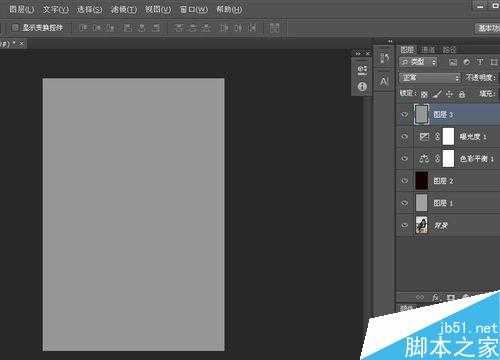500x360 pixels.
Task: Click the link layers icon
Action: 420,297
